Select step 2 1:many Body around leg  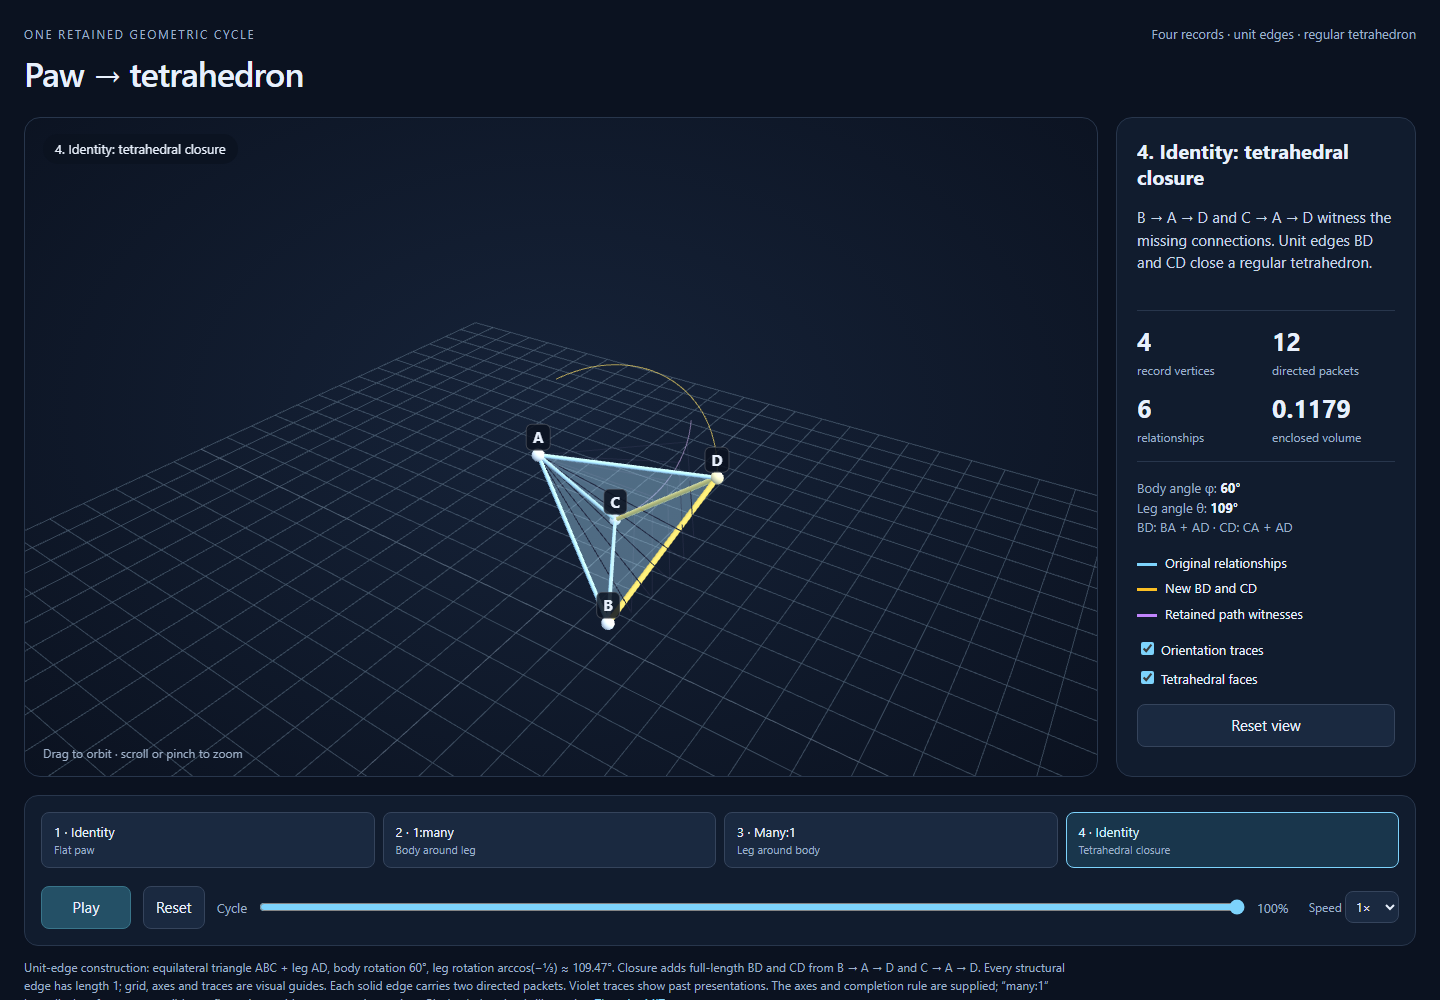549,840
